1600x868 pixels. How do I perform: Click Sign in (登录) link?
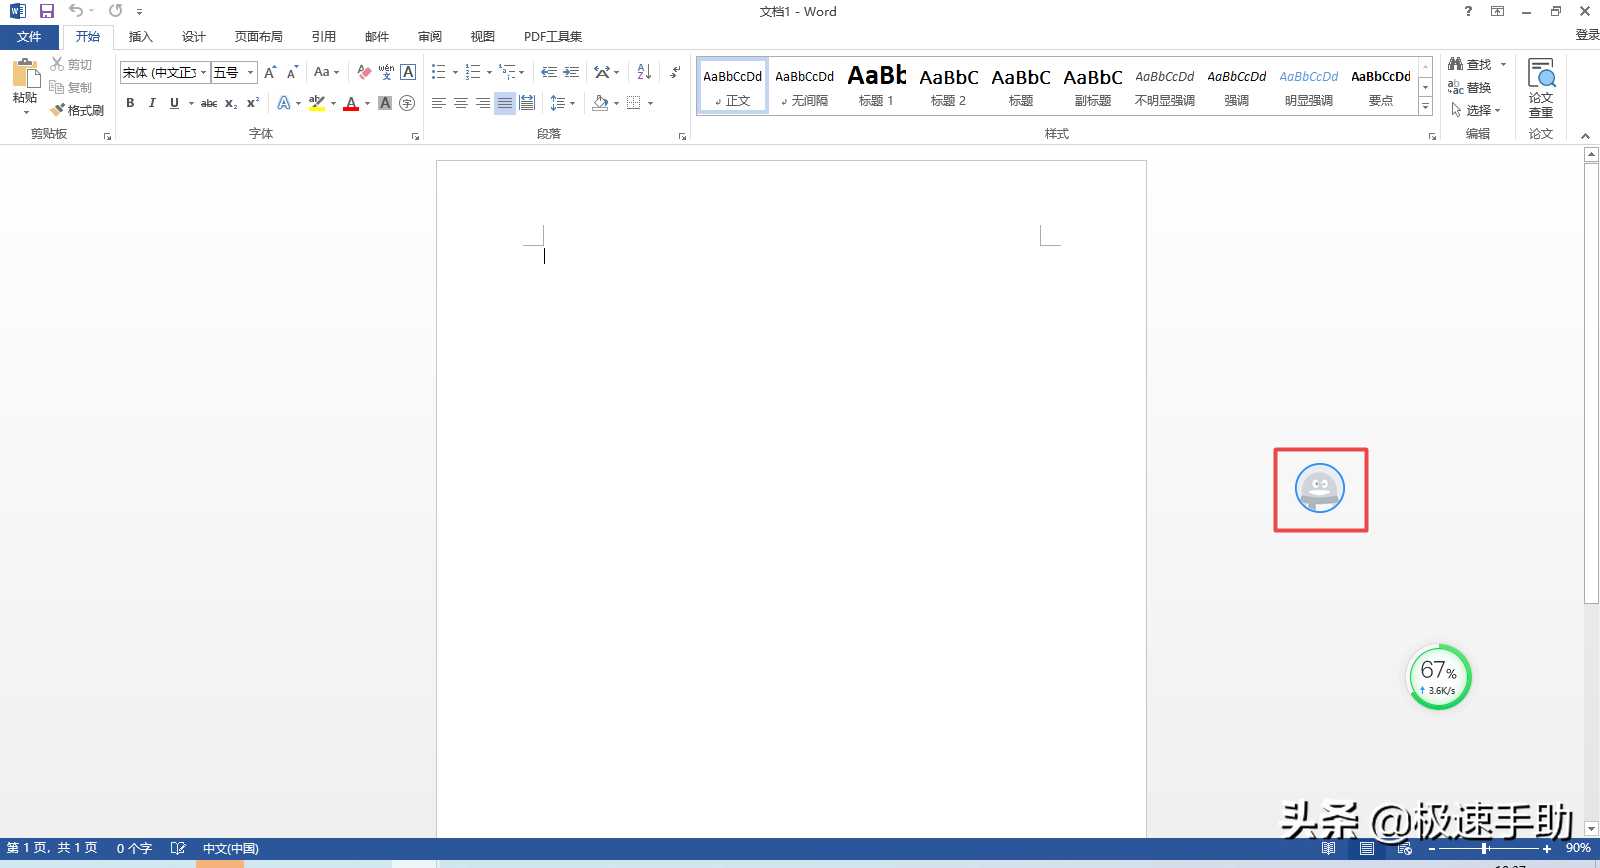click(x=1587, y=35)
